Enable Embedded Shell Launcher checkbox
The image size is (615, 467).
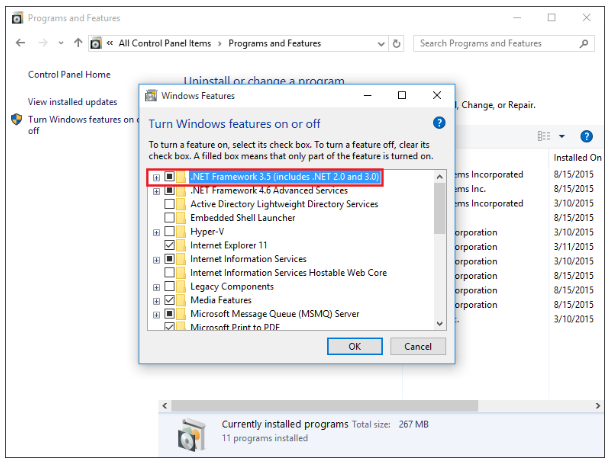tap(169, 218)
